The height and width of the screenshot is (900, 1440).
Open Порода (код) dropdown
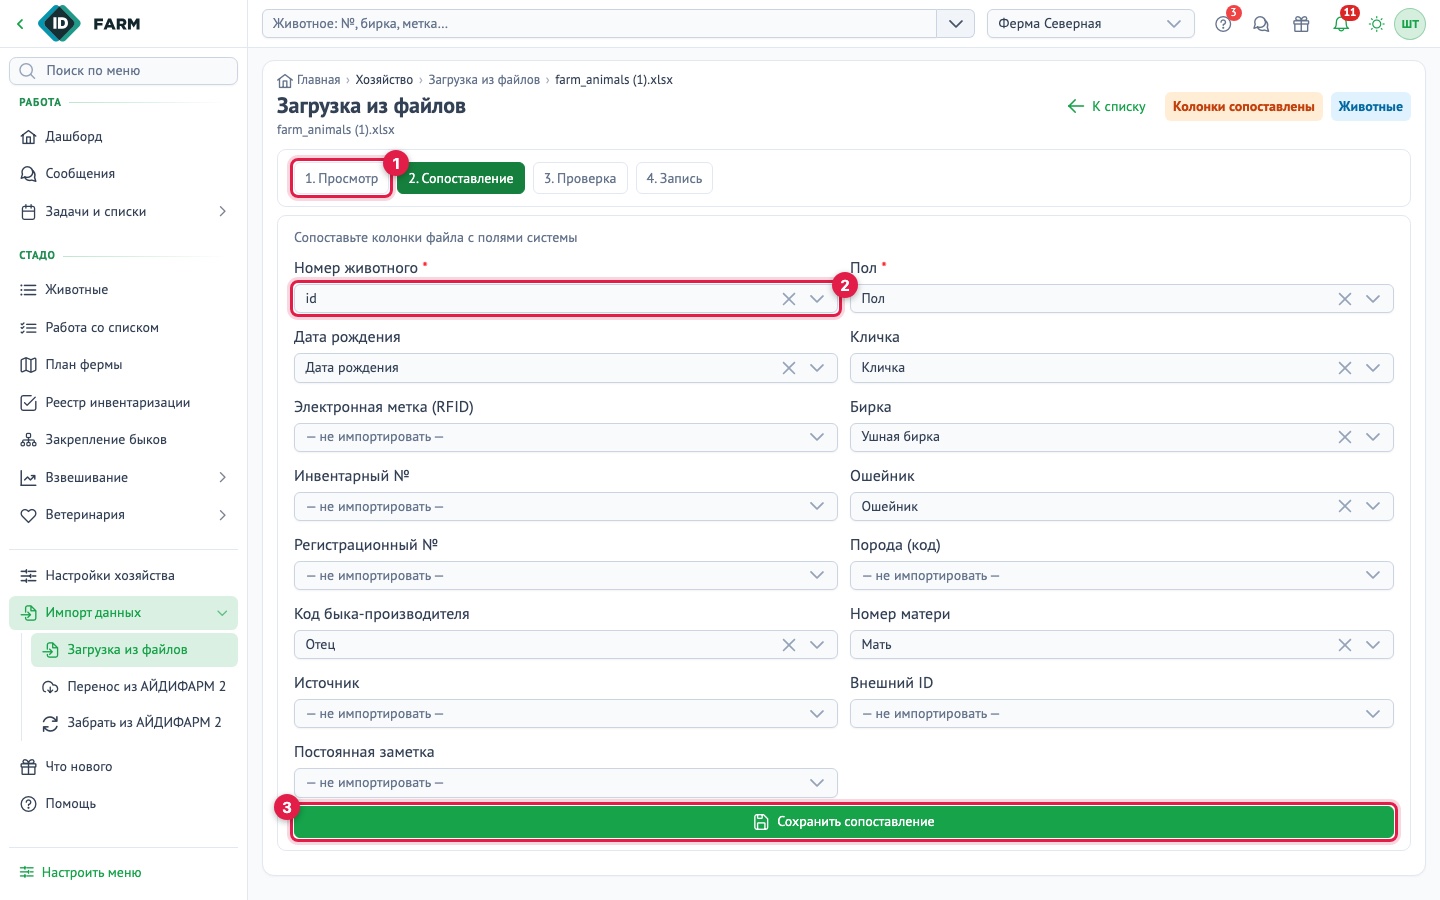click(x=1121, y=576)
